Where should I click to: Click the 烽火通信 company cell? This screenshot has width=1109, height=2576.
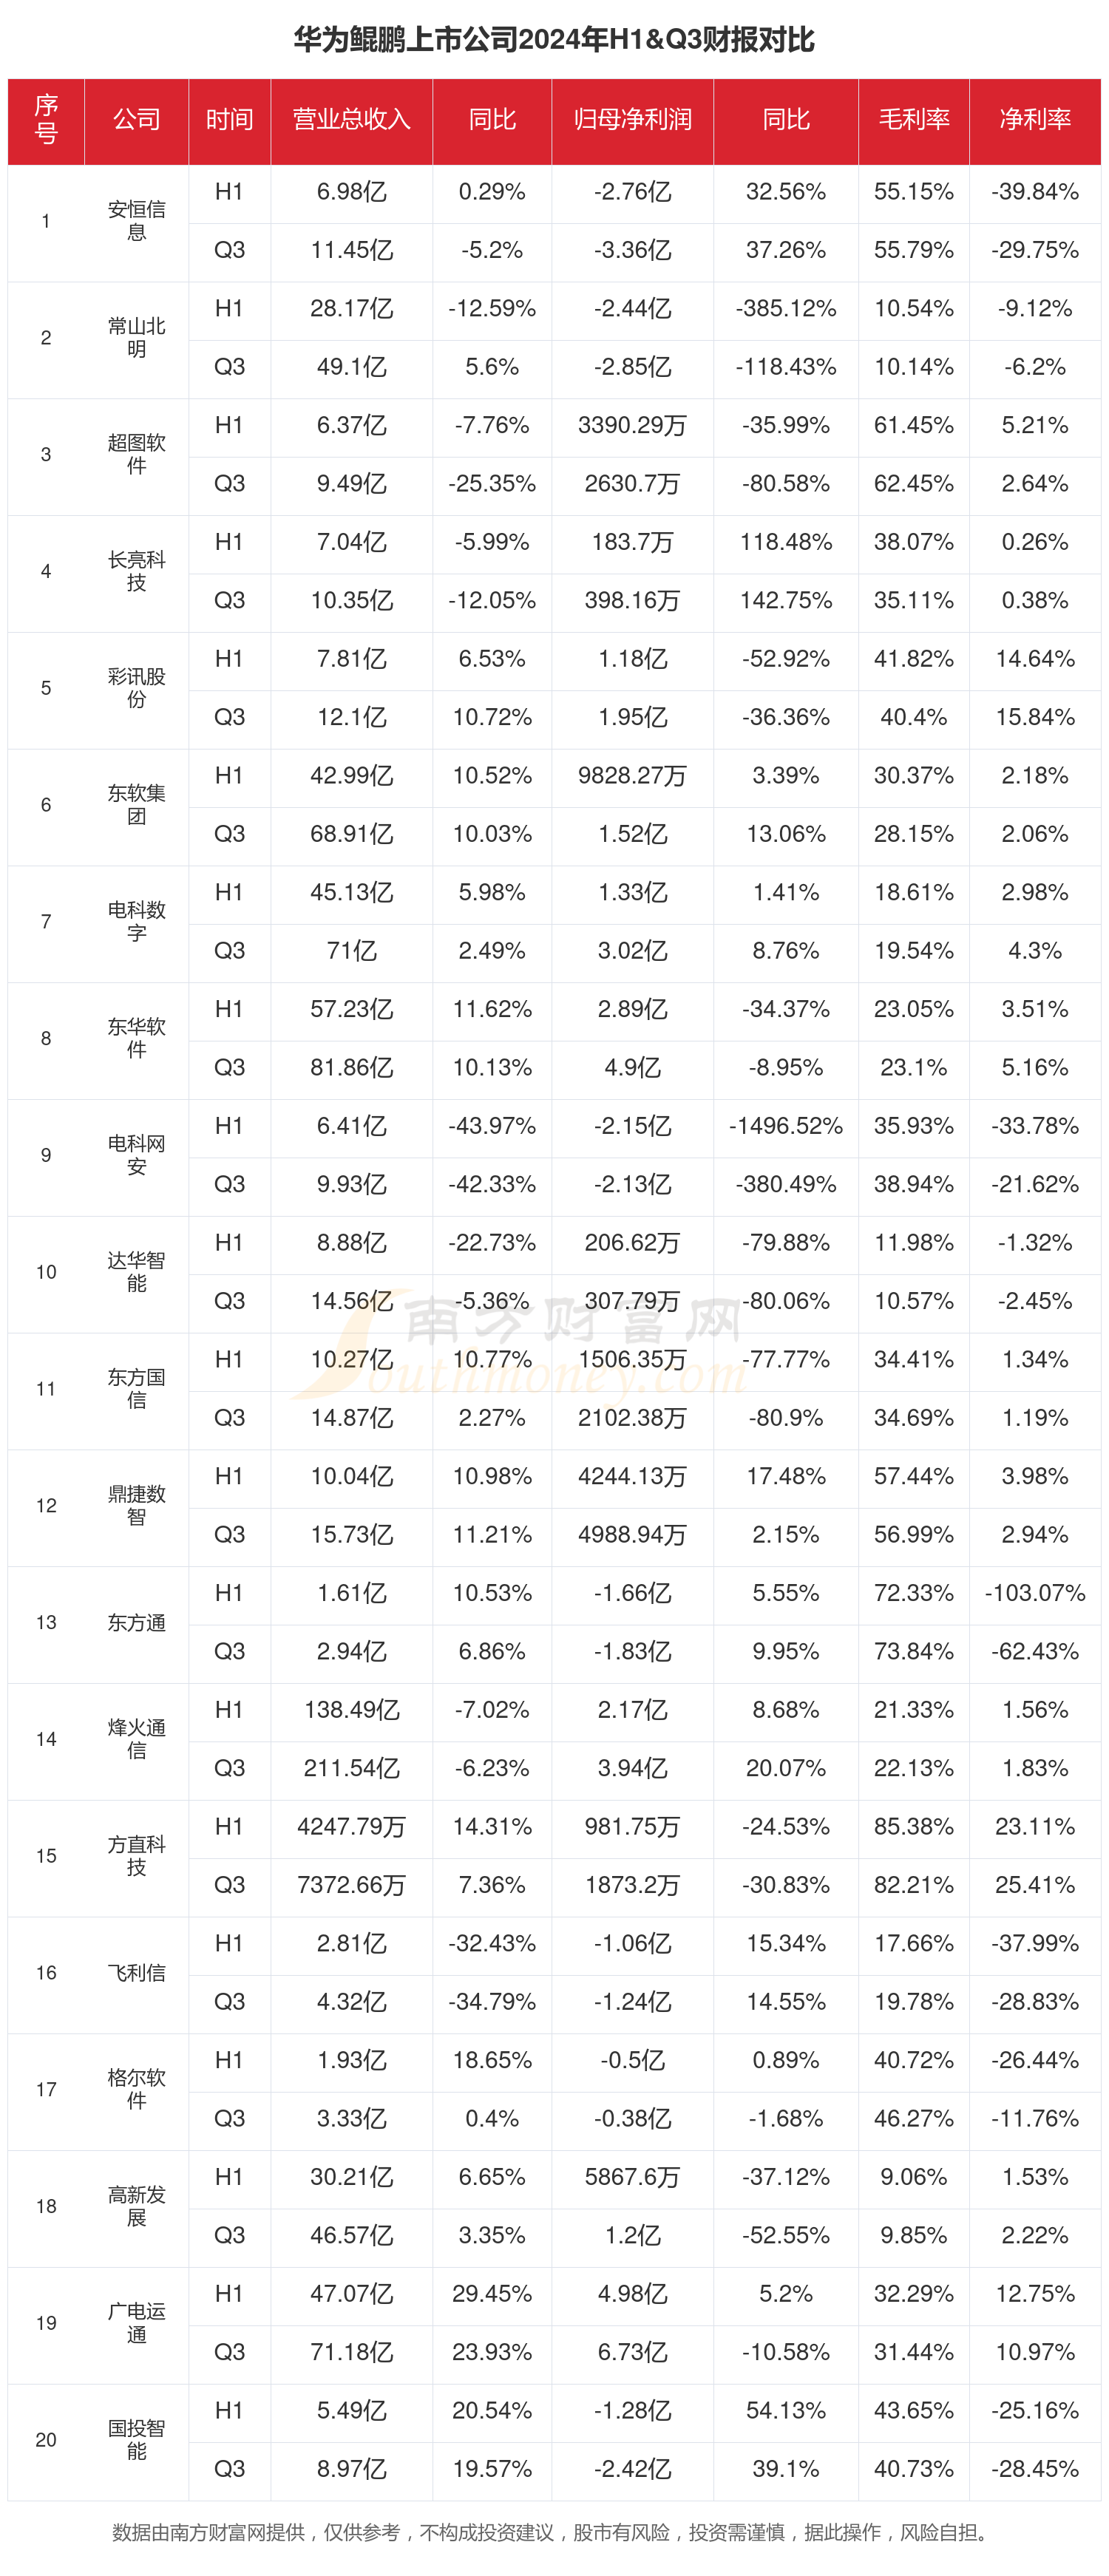(136, 1739)
